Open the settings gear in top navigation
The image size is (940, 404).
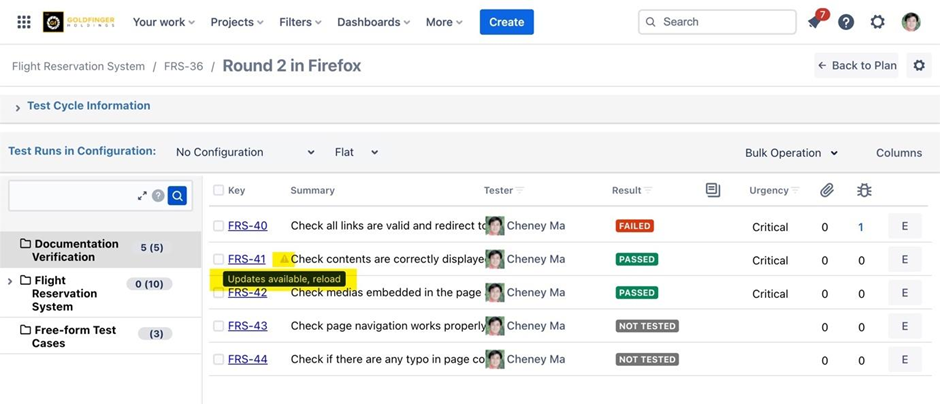point(877,22)
